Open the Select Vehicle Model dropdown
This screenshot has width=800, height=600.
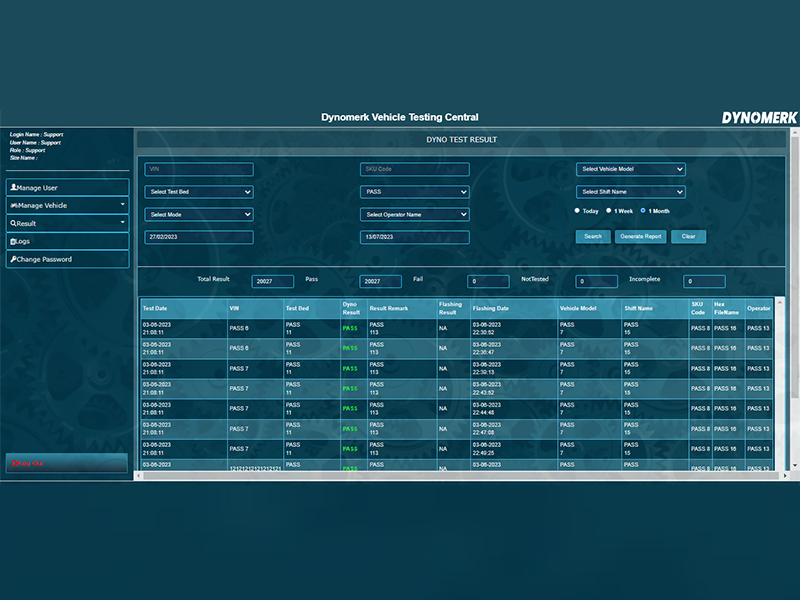[x=630, y=169]
